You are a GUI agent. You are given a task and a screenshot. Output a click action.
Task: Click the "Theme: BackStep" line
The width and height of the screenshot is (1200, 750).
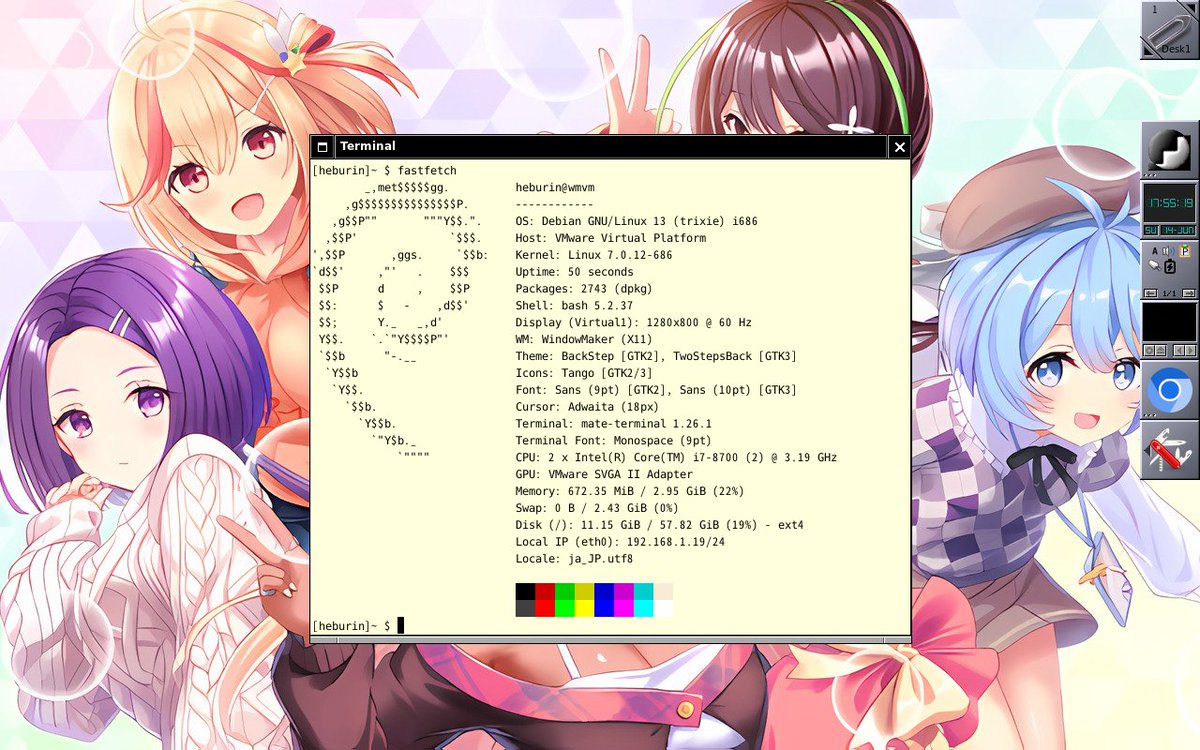656,356
